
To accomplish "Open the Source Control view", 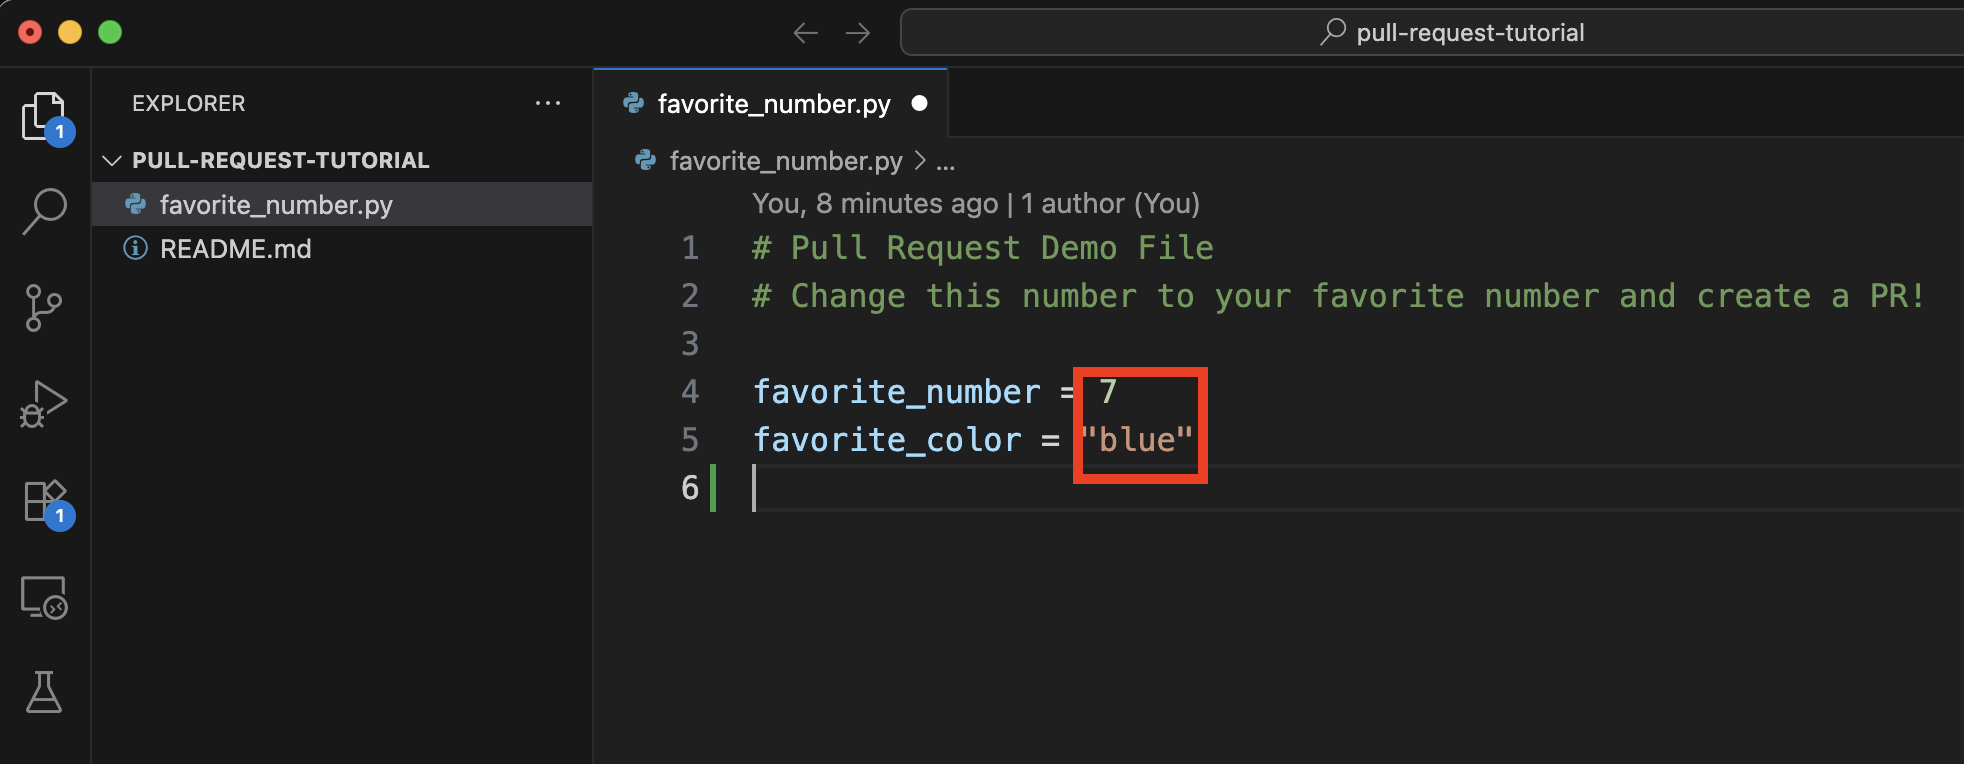I will [x=43, y=308].
